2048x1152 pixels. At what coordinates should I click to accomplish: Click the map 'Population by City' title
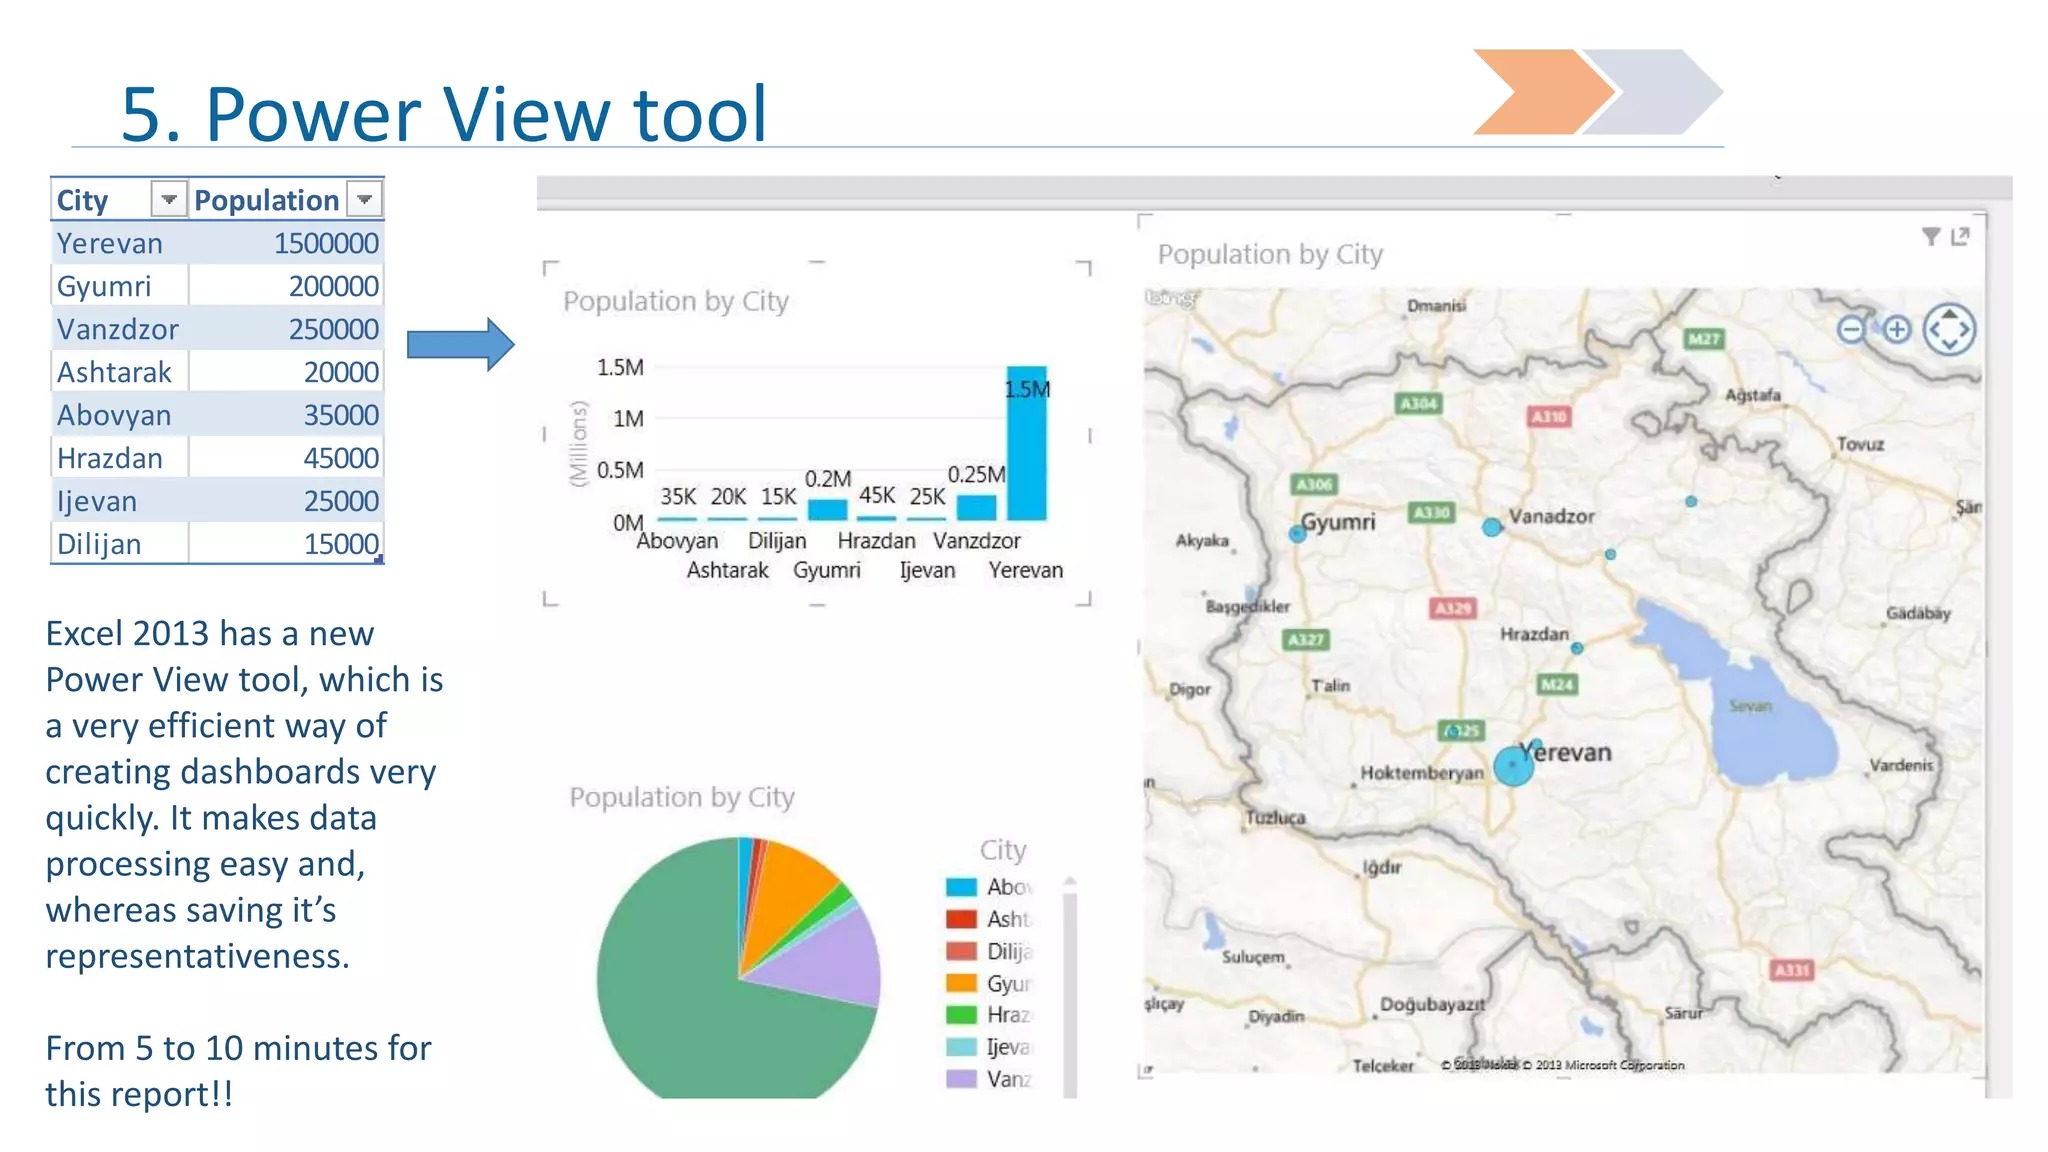[x=1270, y=254]
